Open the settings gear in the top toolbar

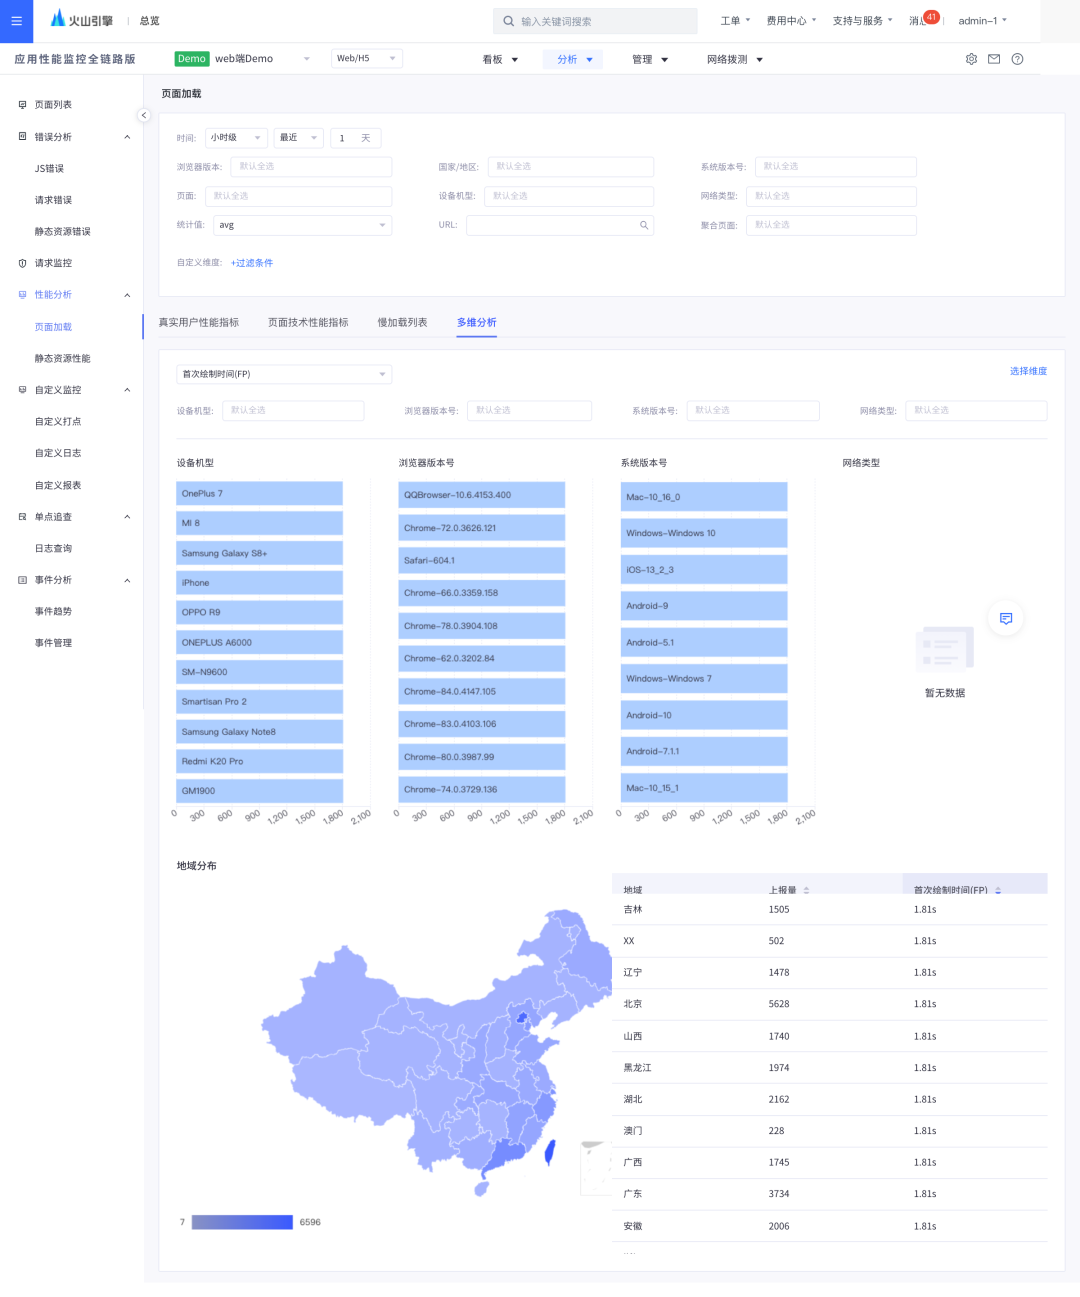971,59
